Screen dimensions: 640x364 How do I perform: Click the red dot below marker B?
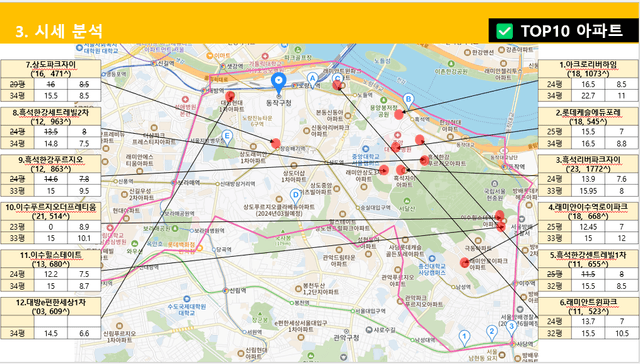pyautogui.click(x=399, y=115)
